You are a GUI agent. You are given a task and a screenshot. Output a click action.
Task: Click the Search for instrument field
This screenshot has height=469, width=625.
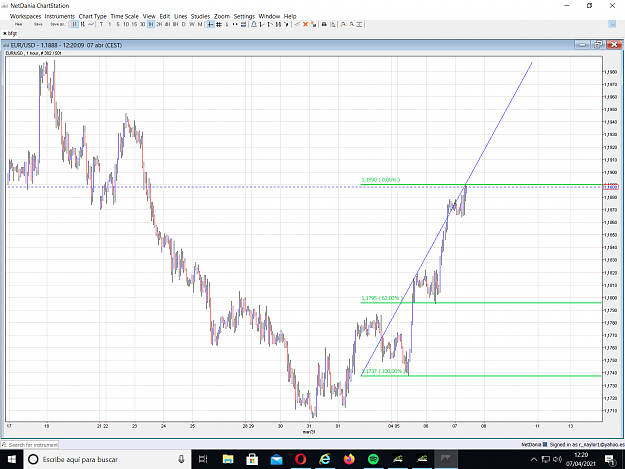[30, 445]
